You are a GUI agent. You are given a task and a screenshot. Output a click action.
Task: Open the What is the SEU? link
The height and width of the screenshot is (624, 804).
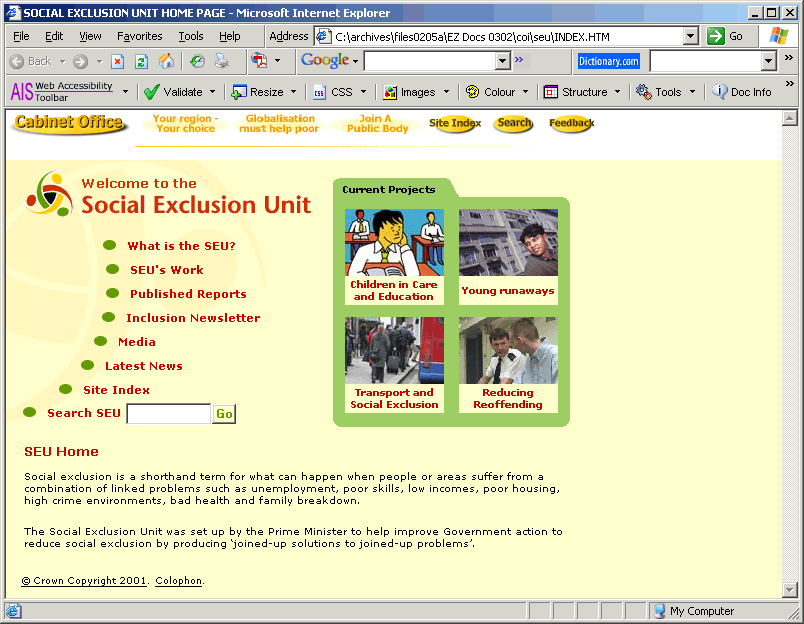point(182,246)
